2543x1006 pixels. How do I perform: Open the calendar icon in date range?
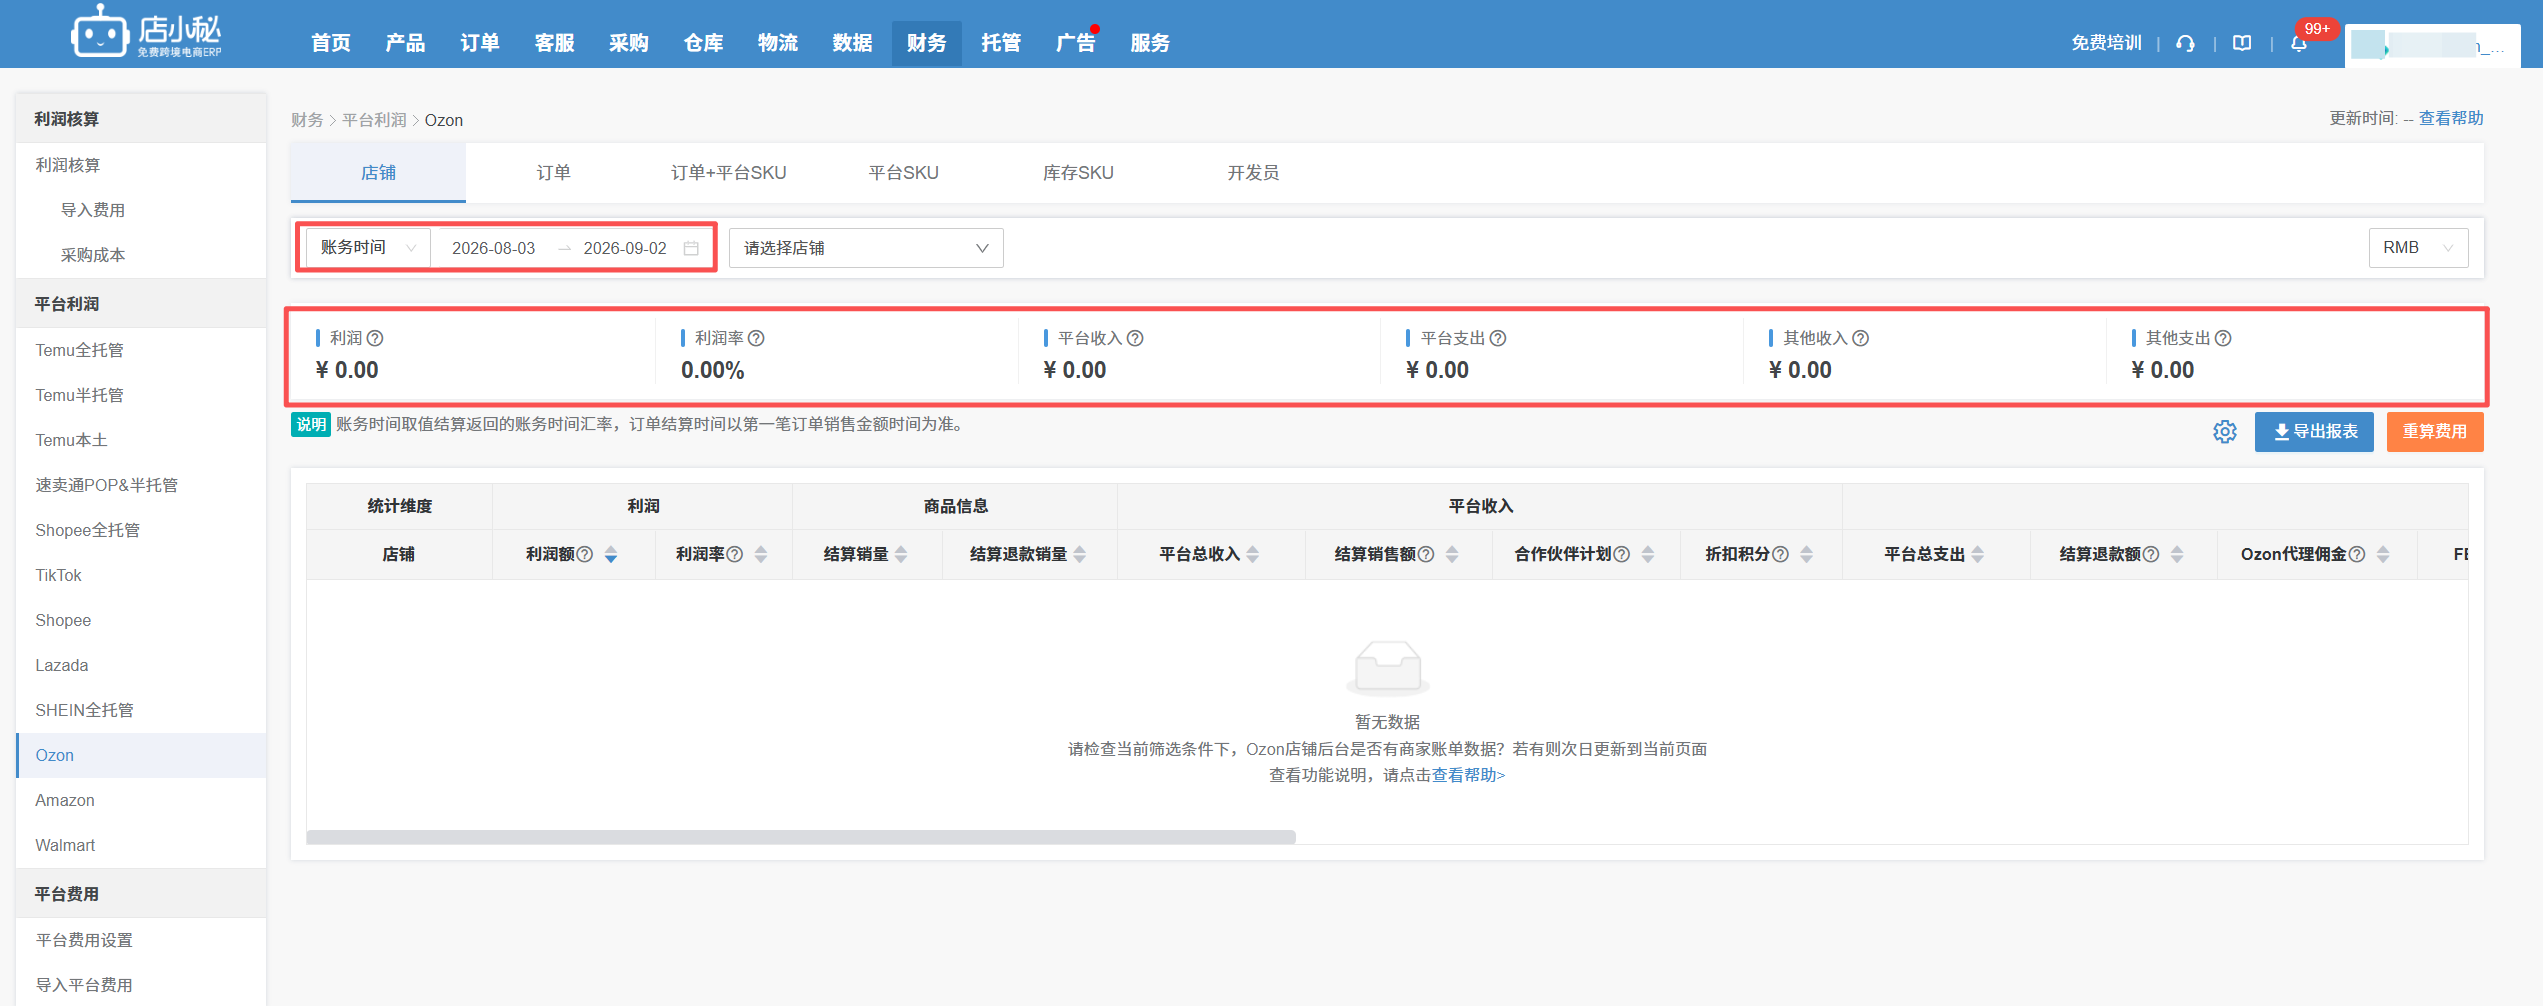coord(691,248)
